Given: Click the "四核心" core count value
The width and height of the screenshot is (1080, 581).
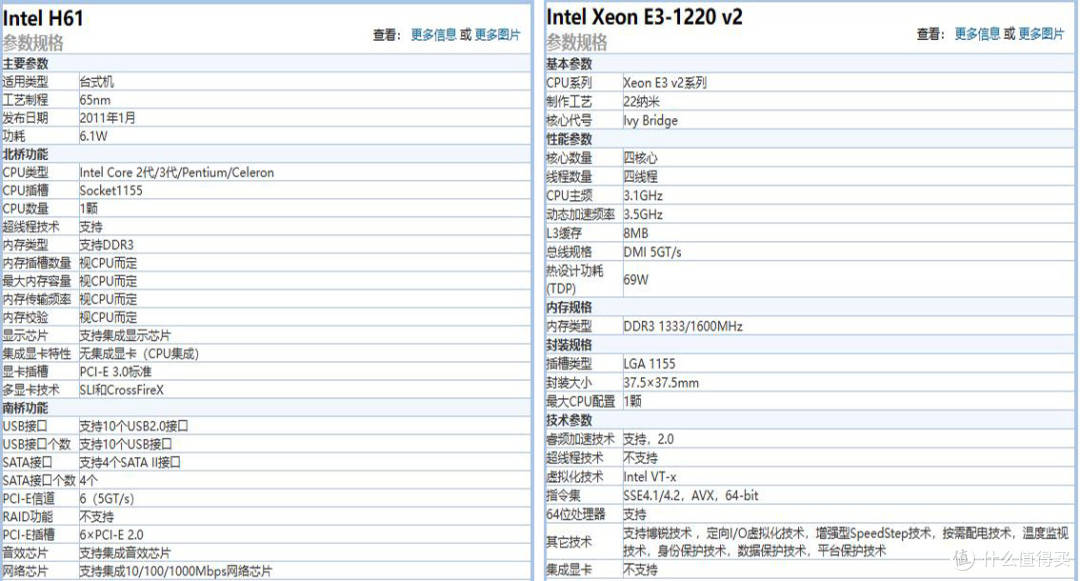Looking at the screenshot, I should [x=641, y=158].
